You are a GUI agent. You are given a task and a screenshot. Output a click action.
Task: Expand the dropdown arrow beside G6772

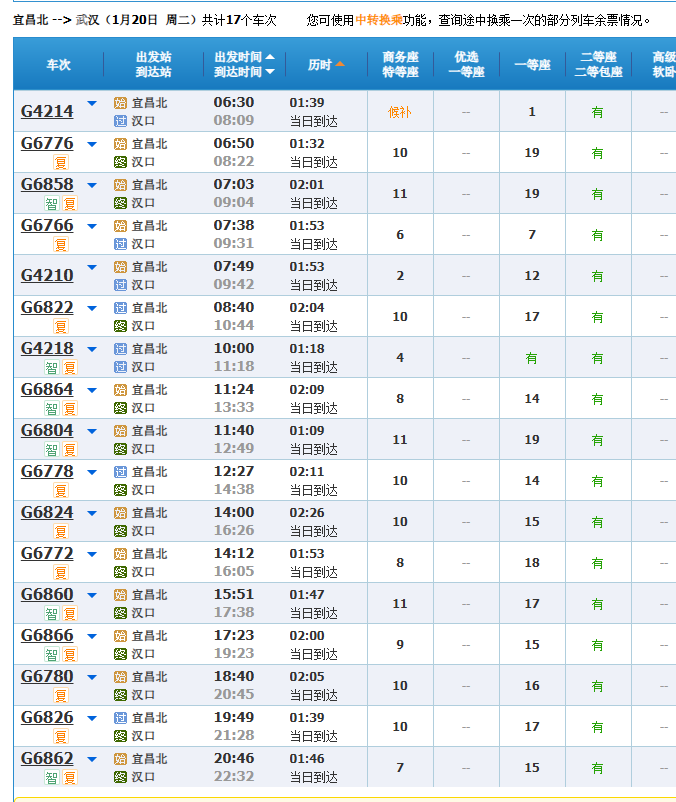(92, 554)
